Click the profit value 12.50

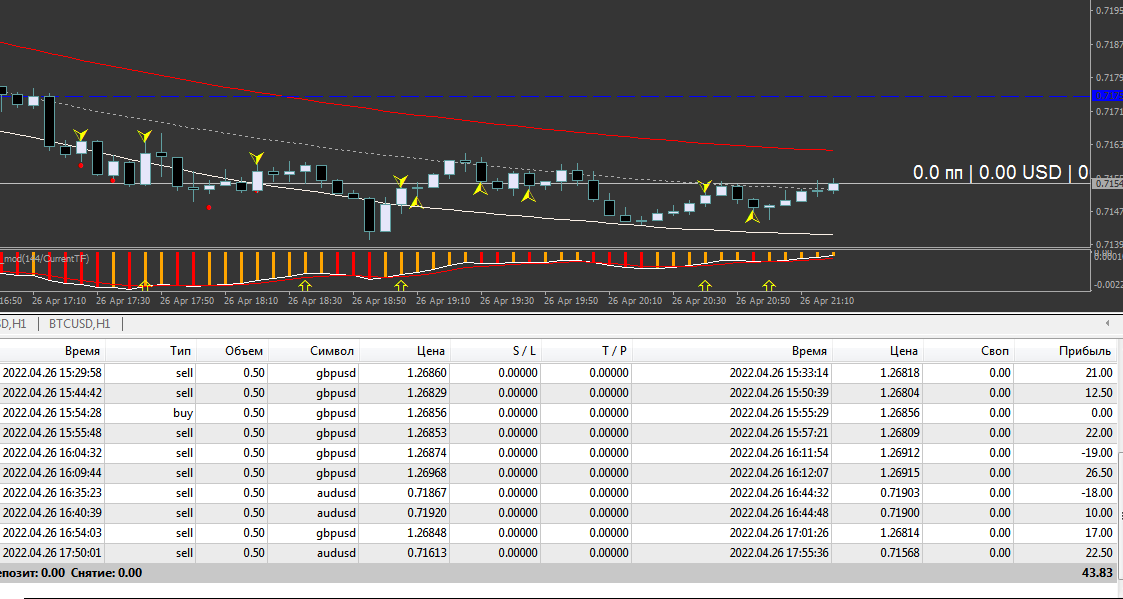click(x=1097, y=393)
